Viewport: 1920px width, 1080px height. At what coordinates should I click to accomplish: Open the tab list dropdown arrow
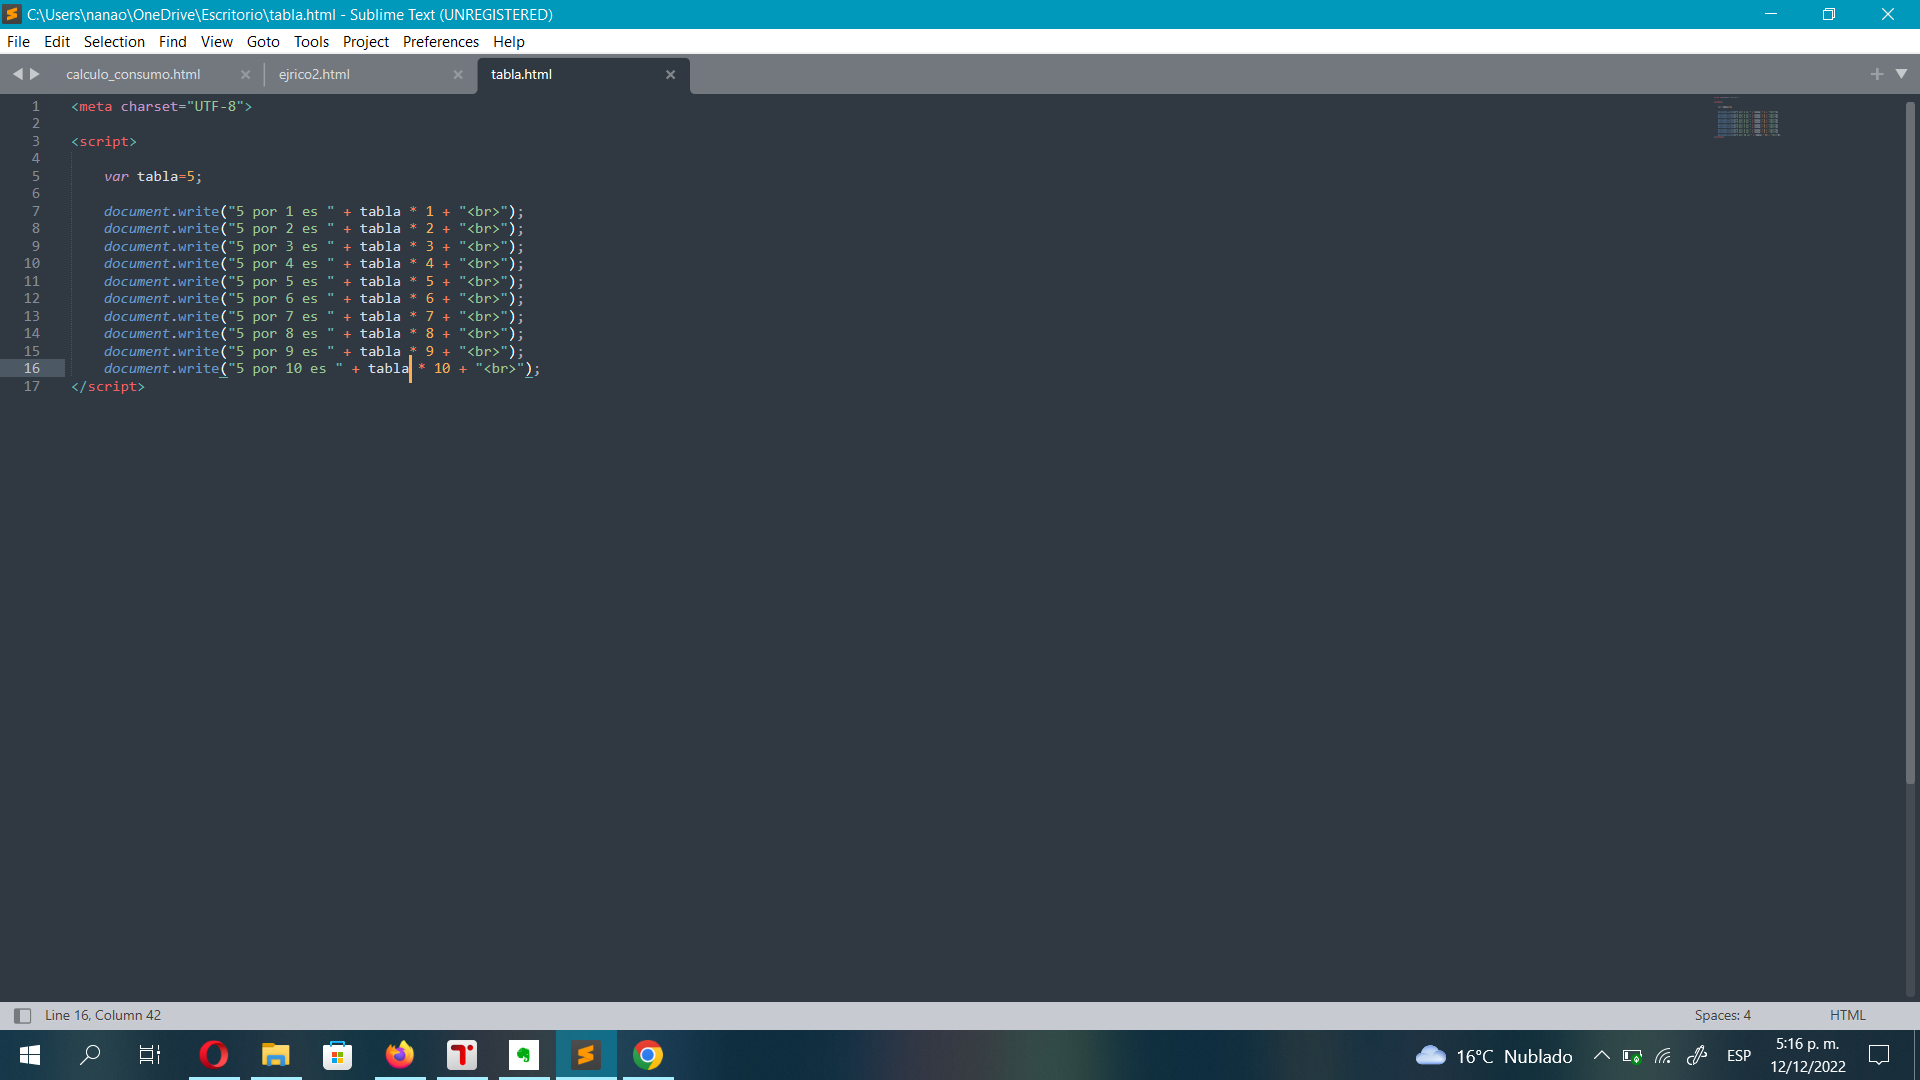pyautogui.click(x=1901, y=74)
